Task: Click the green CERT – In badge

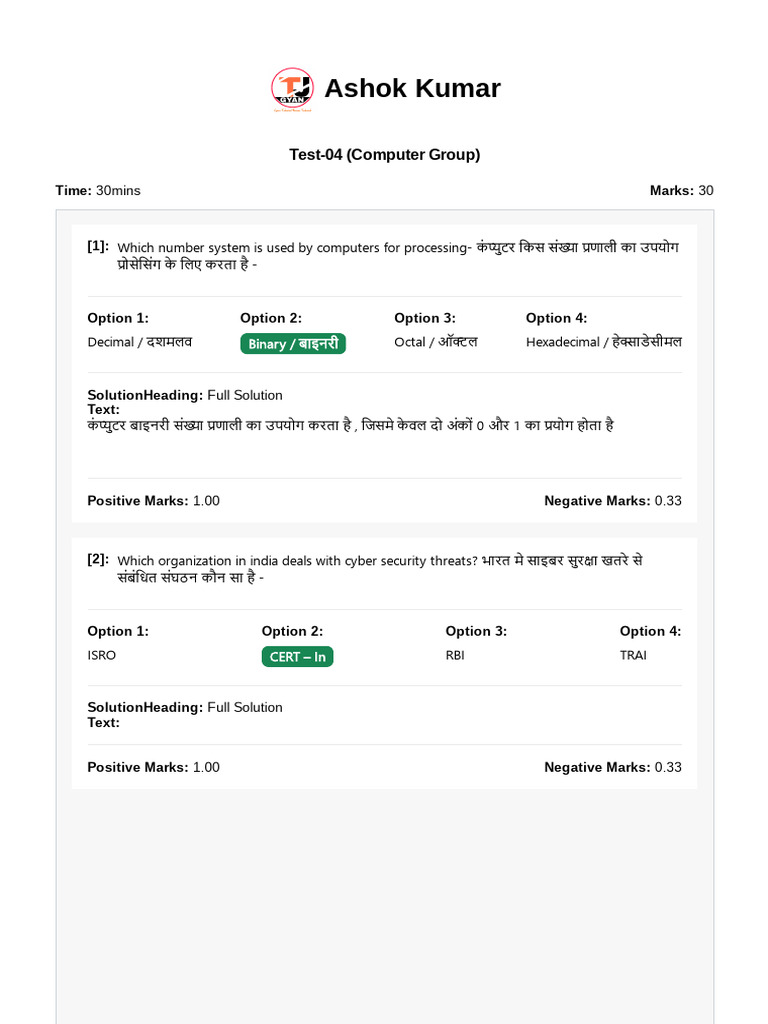Action: coord(297,656)
